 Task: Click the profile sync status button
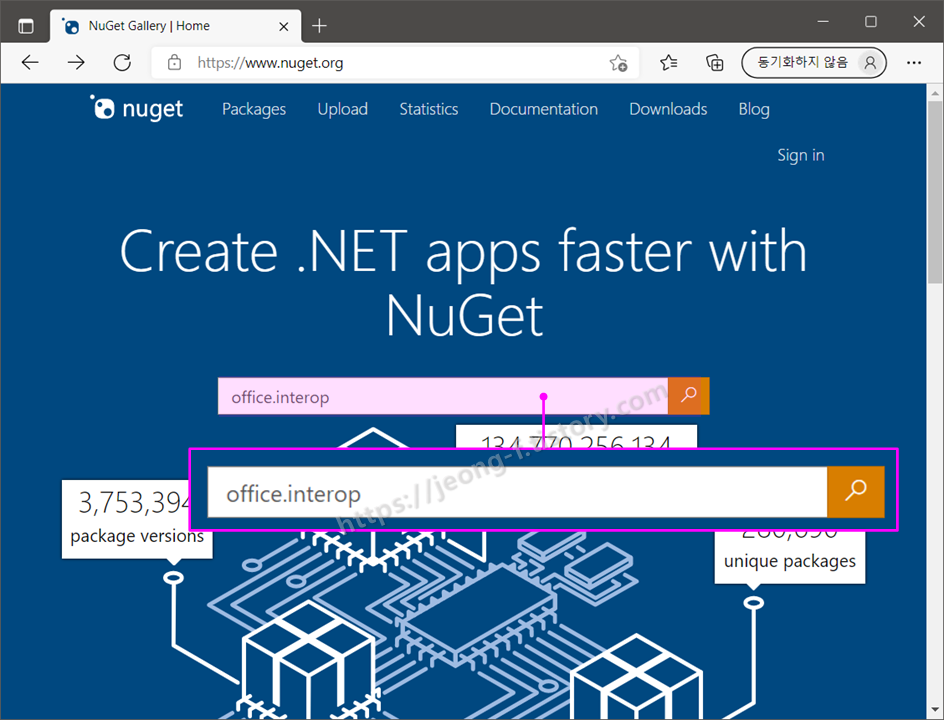pyautogui.click(x=813, y=62)
